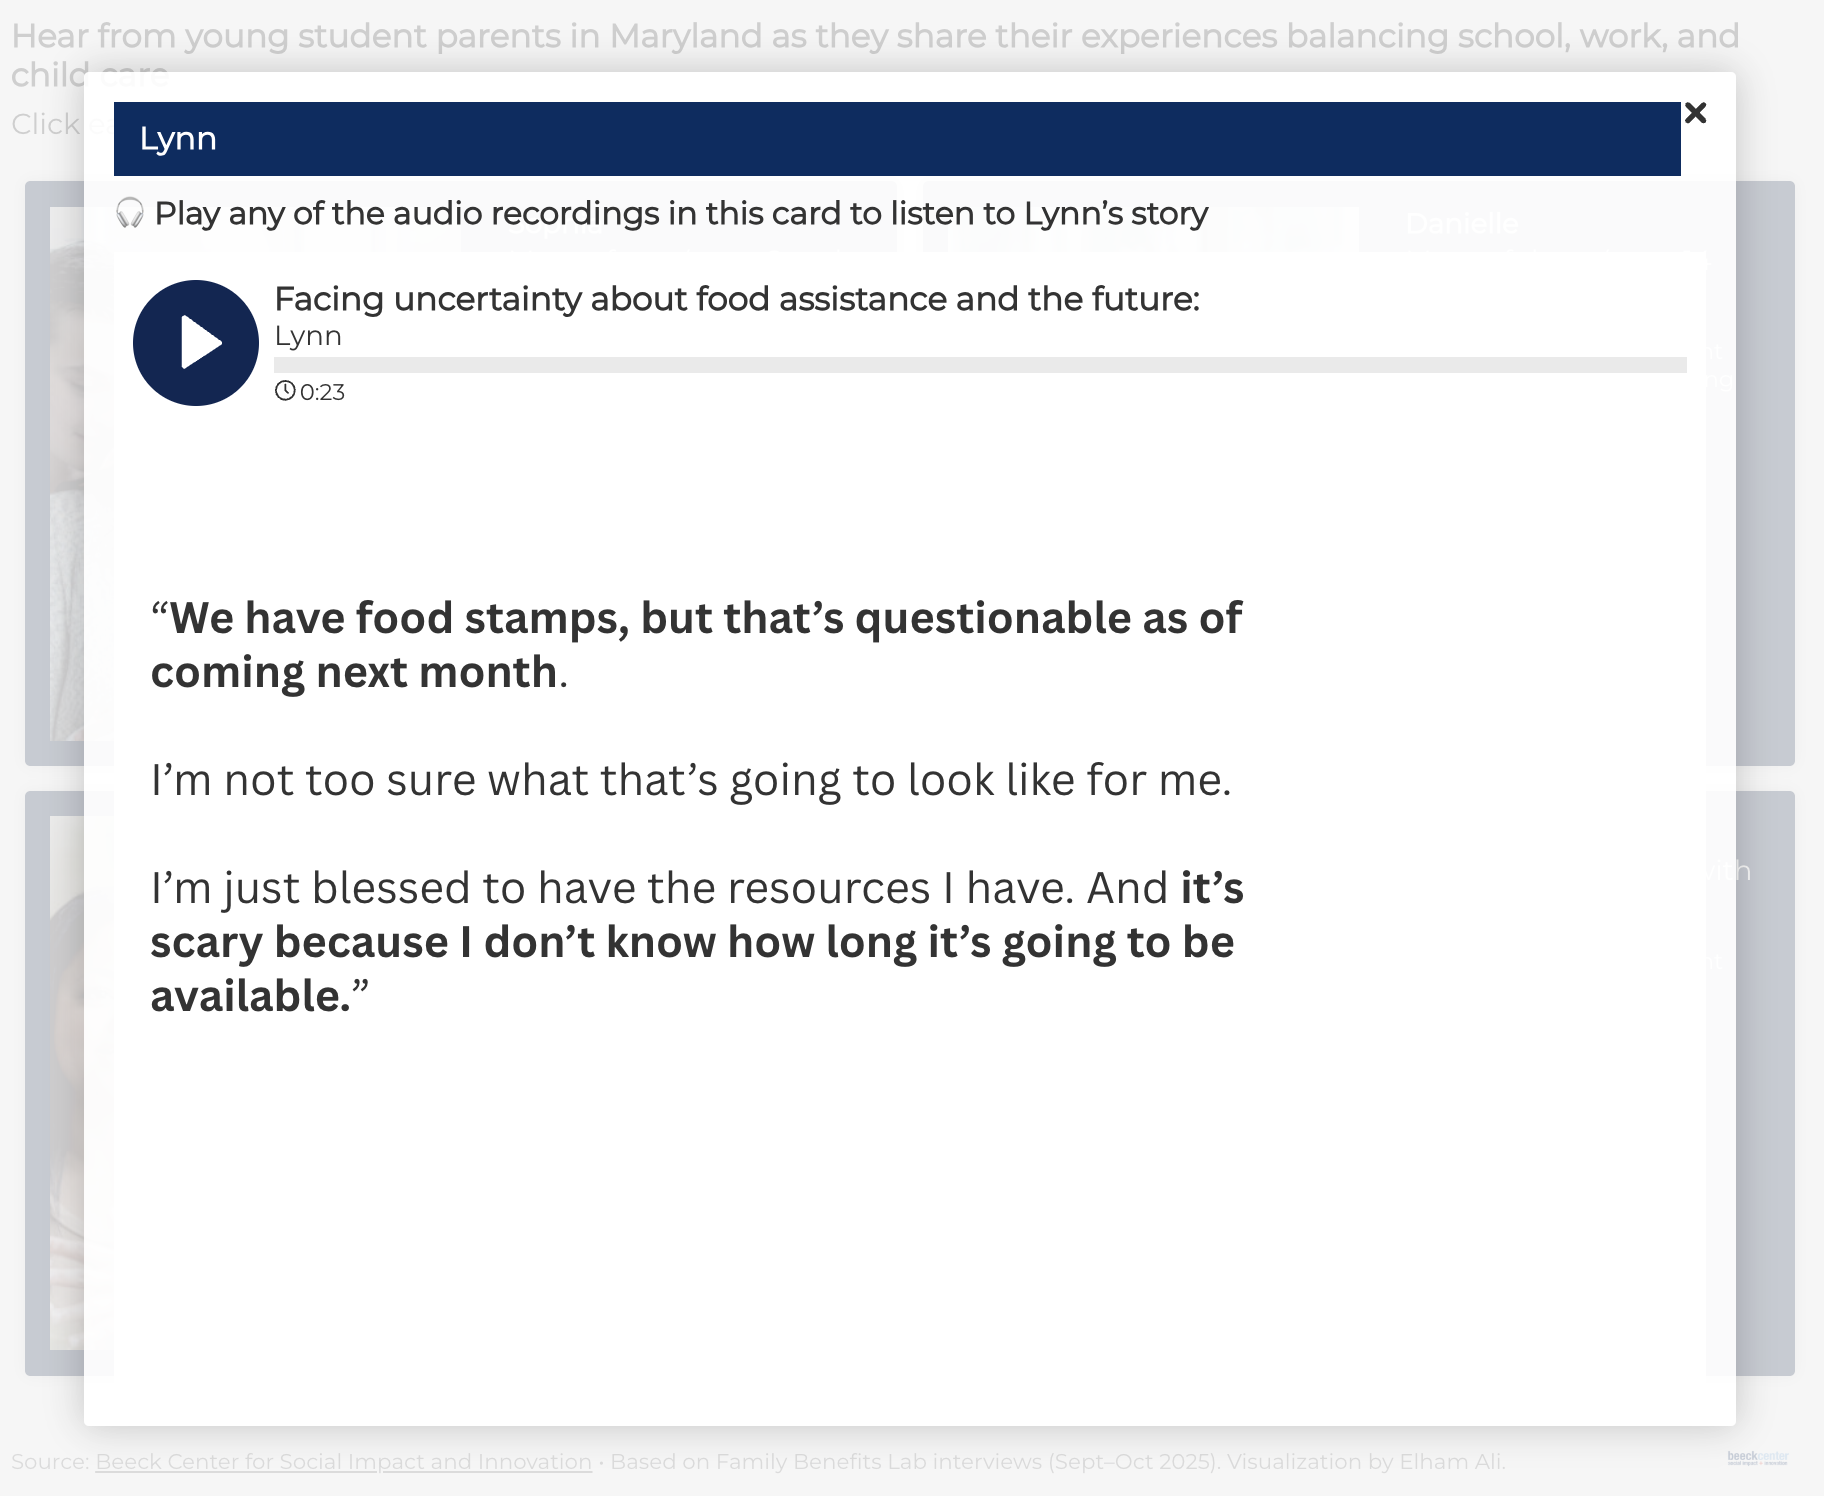
Task: Click the headphones icon beside the instructions
Action: point(130,213)
